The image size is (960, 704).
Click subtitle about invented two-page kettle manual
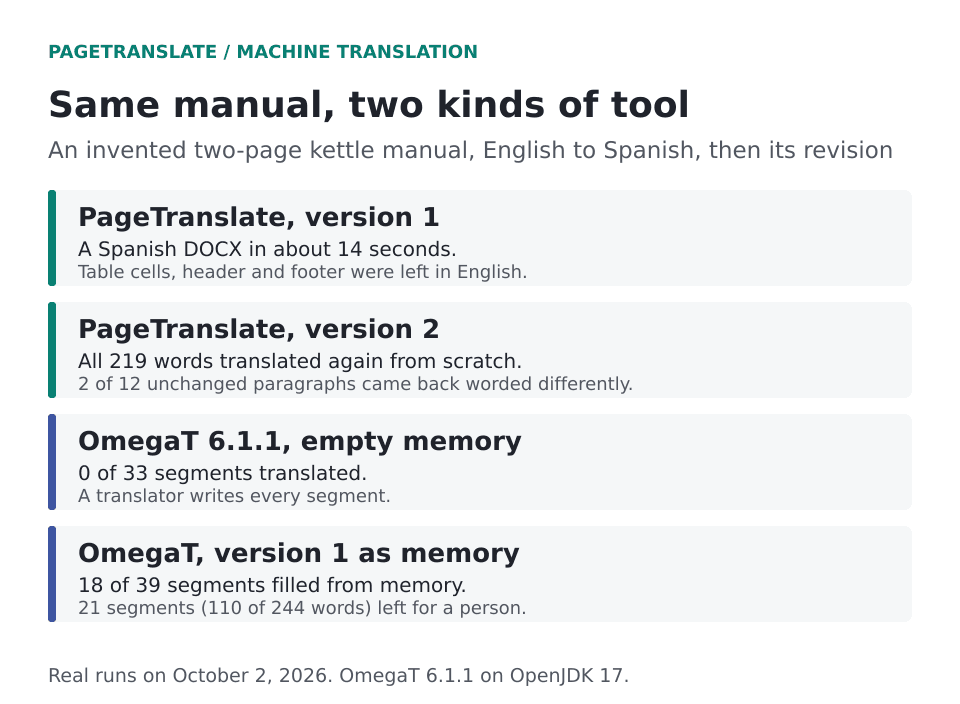tap(470, 151)
